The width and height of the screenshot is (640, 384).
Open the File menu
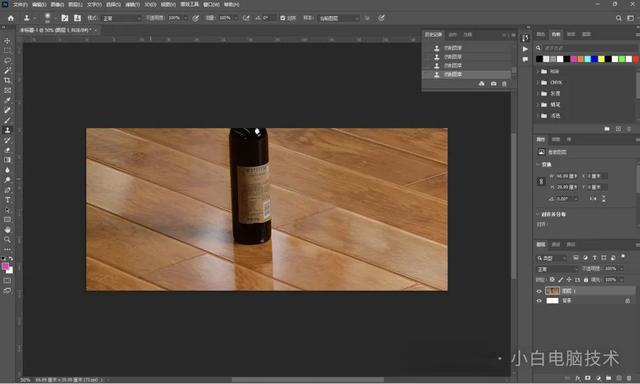tap(20, 4)
